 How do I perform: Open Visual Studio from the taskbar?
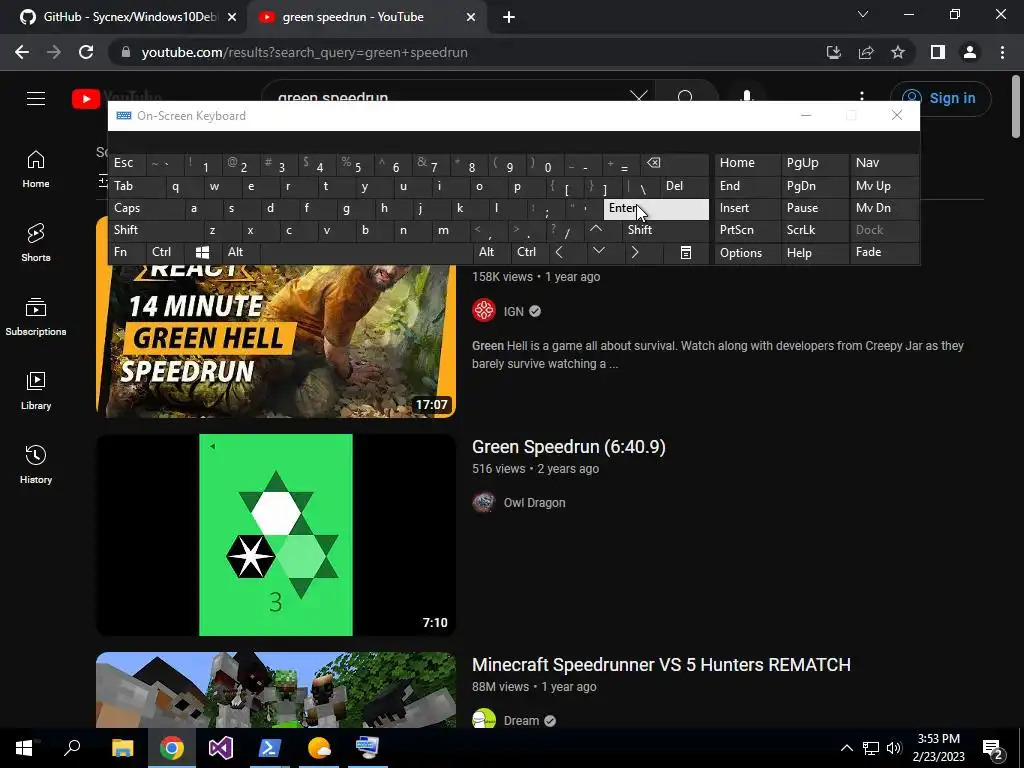(221, 748)
